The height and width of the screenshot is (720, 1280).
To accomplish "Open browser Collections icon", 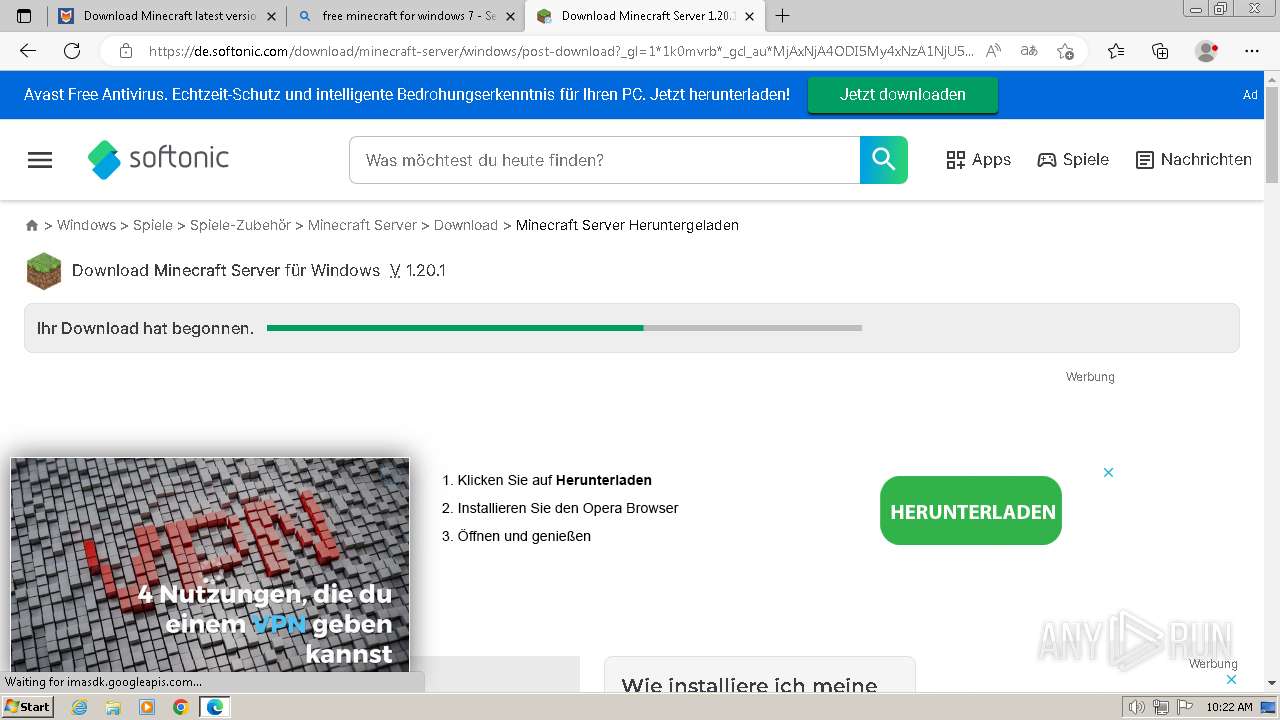I will point(1160,51).
